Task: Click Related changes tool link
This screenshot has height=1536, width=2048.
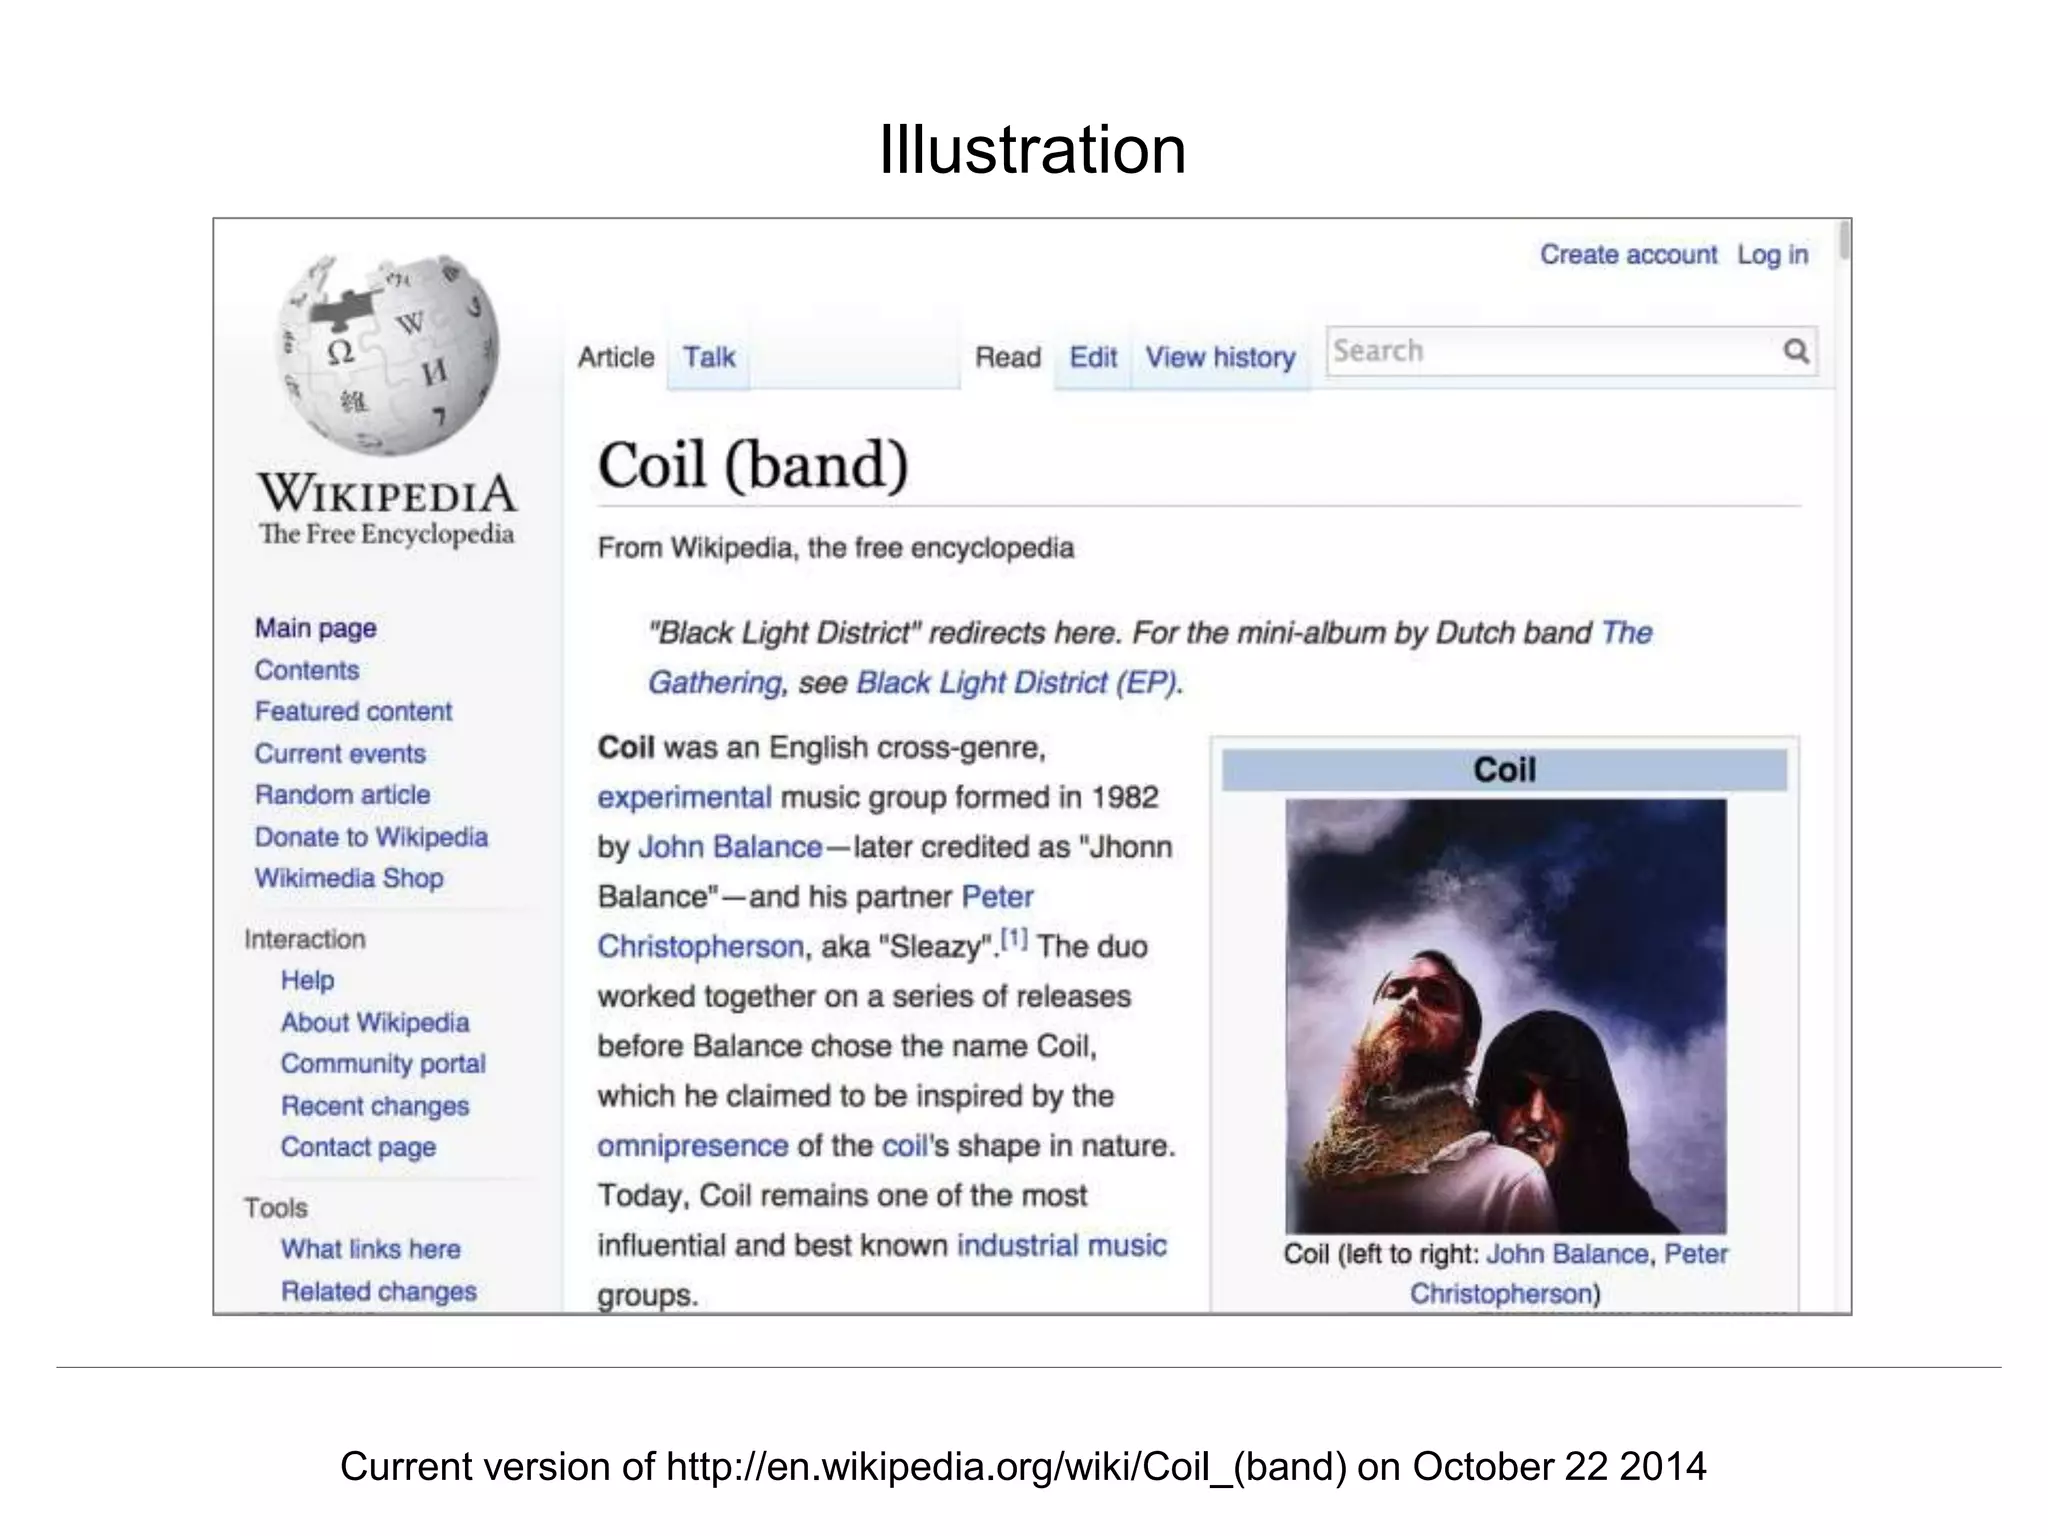Action: [379, 1291]
